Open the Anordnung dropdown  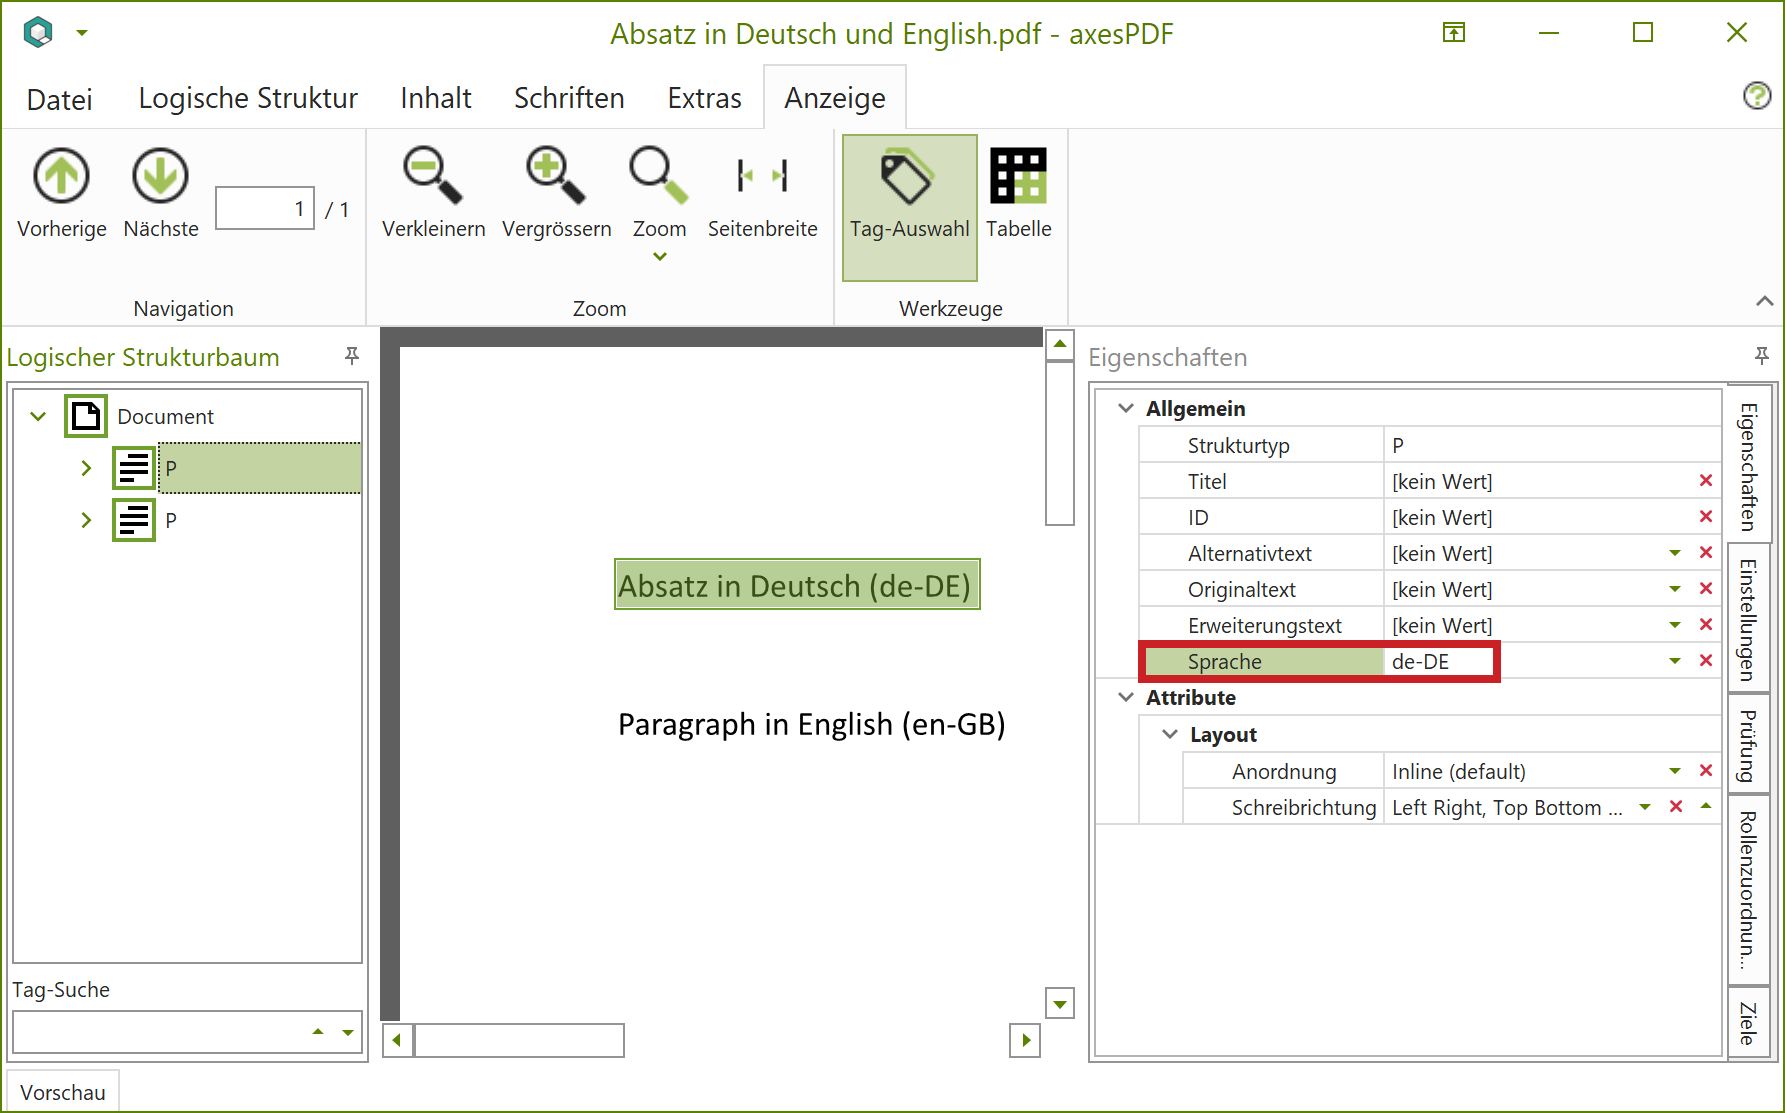[x=1675, y=771]
